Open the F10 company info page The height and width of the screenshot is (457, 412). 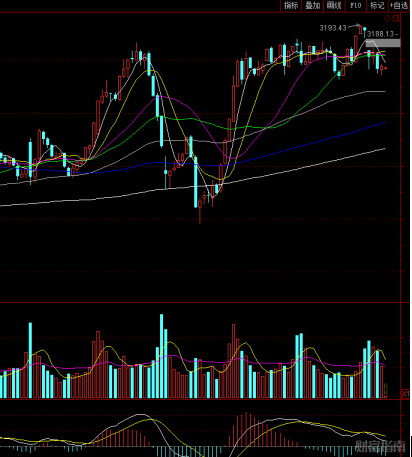click(x=355, y=5)
